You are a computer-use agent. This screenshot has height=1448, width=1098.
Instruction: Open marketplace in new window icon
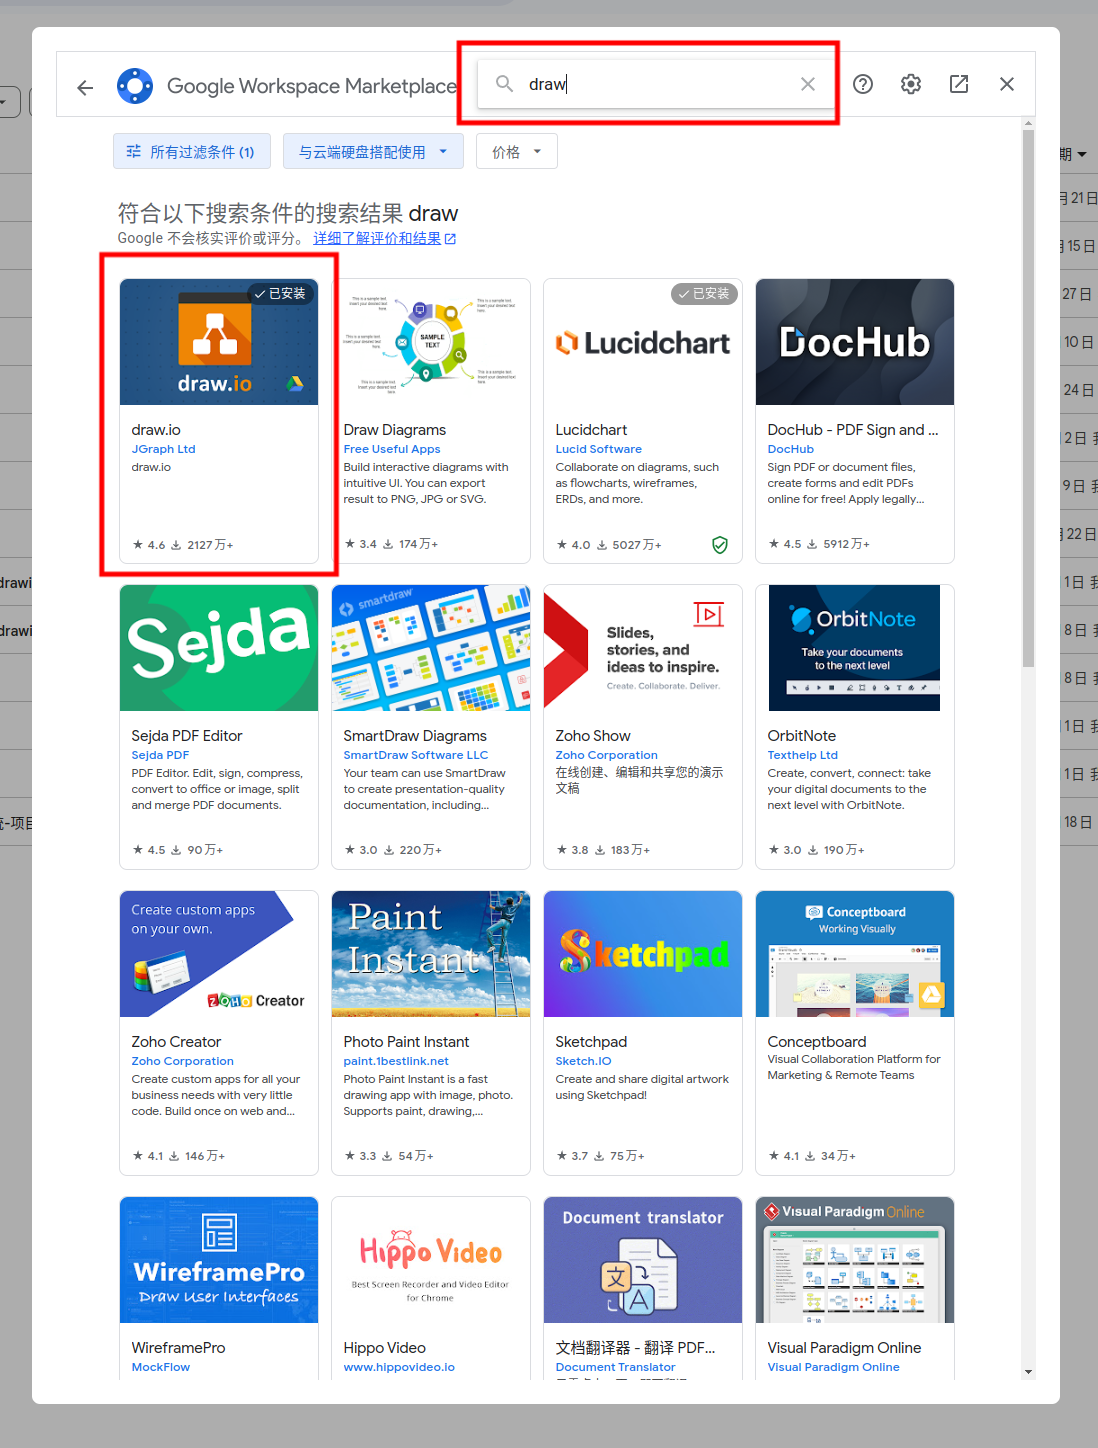(959, 84)
